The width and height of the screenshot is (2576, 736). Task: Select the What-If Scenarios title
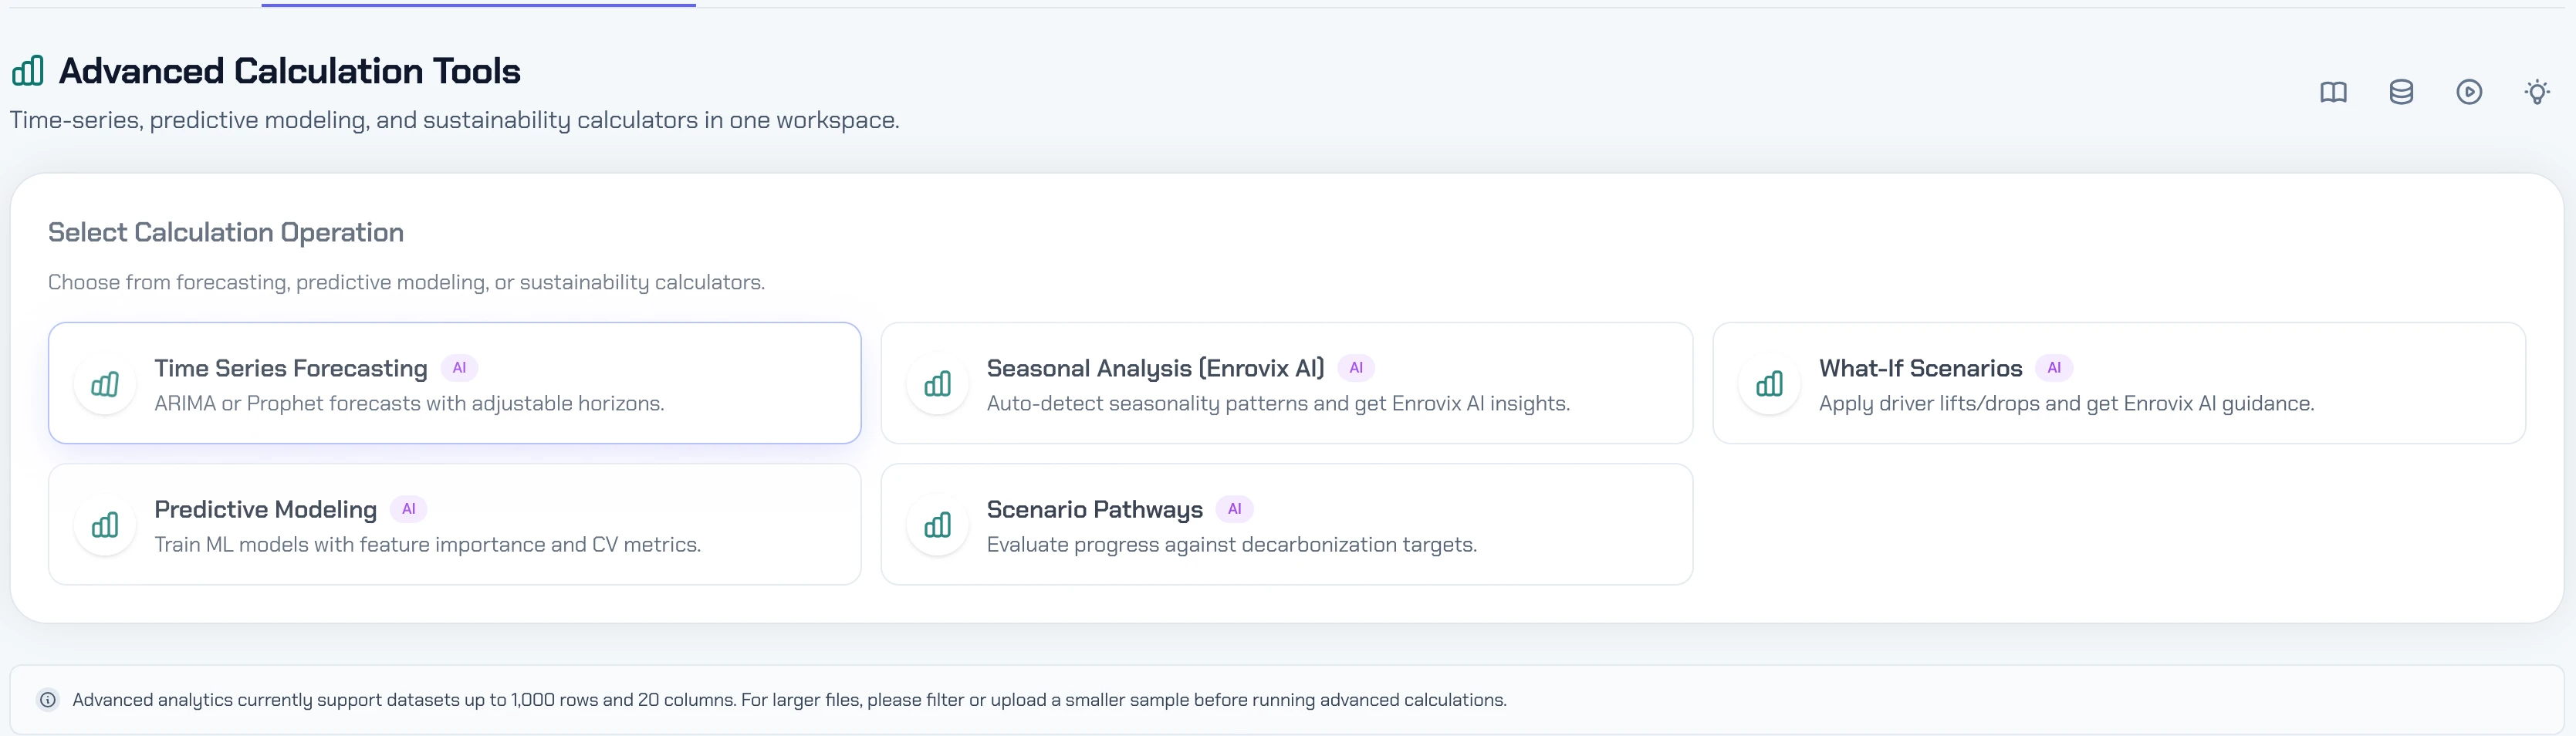(1920, 368)
